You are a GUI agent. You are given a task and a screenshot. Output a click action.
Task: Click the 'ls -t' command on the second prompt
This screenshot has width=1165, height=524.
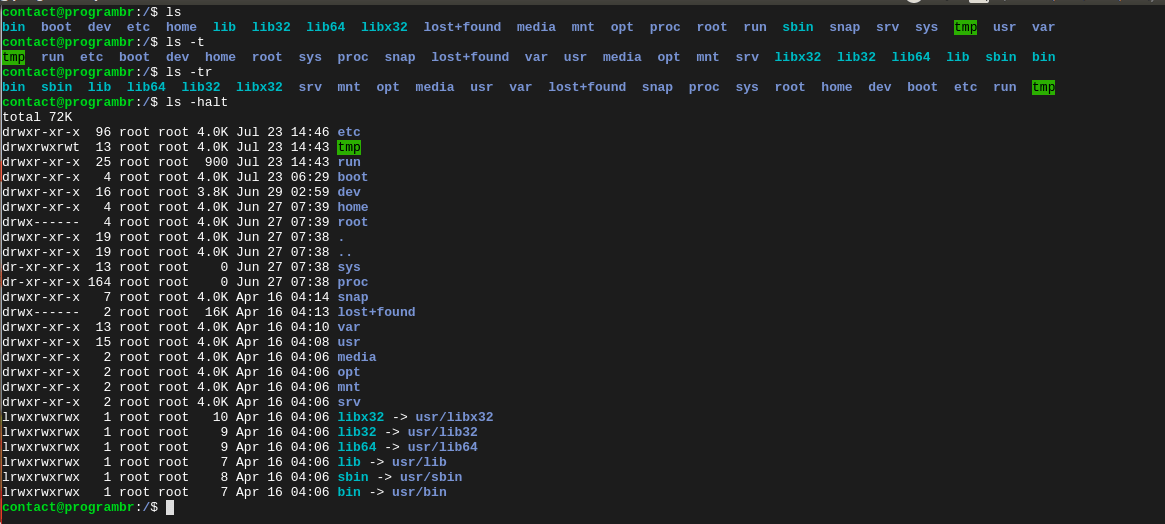coord(186,42)
